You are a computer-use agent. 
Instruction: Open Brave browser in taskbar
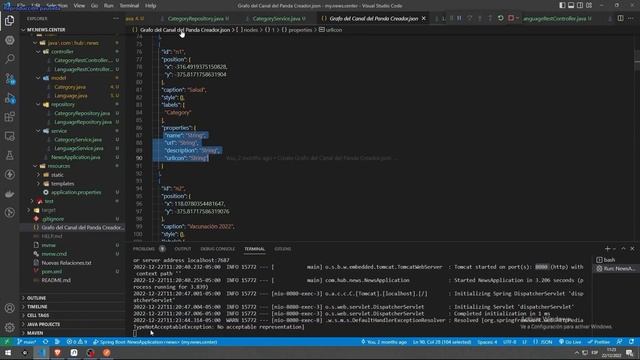click(58, 353)
